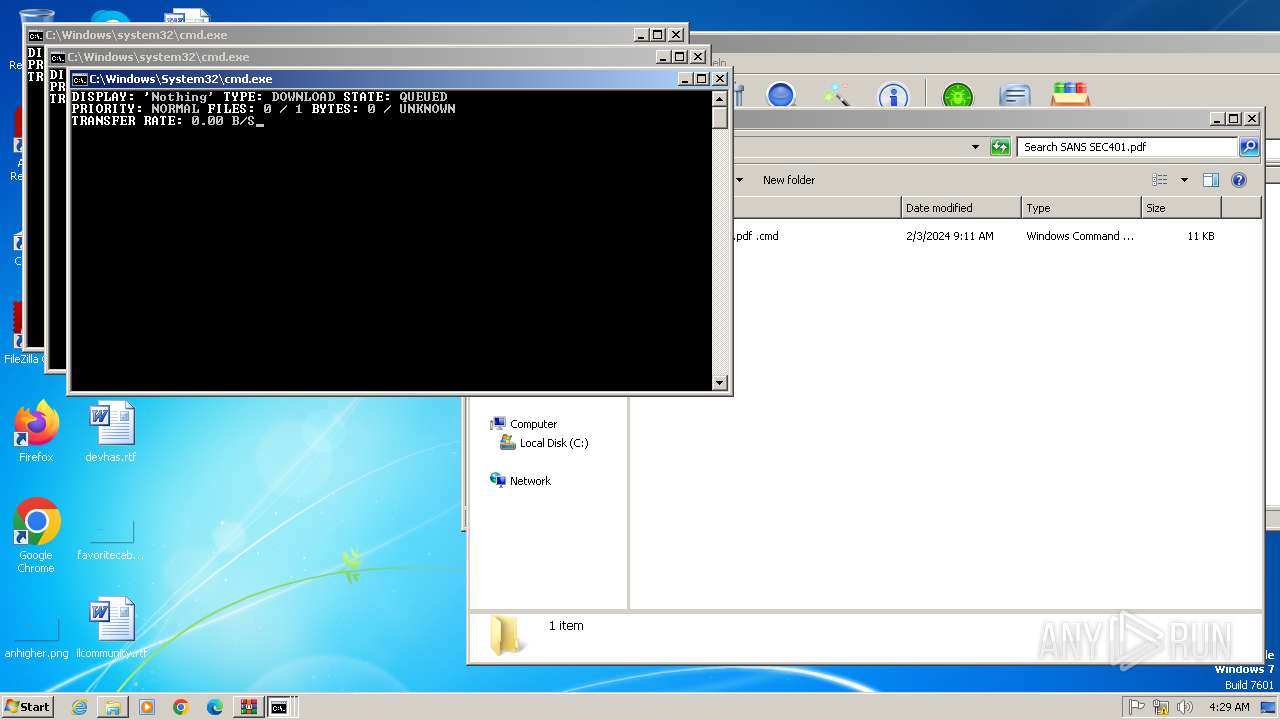Click the 2/3/2024 9:11 AM date cell
Image resolution: width=1280 pixels, height=720 pixels.
pyautogui.click(x=949, y=236)
